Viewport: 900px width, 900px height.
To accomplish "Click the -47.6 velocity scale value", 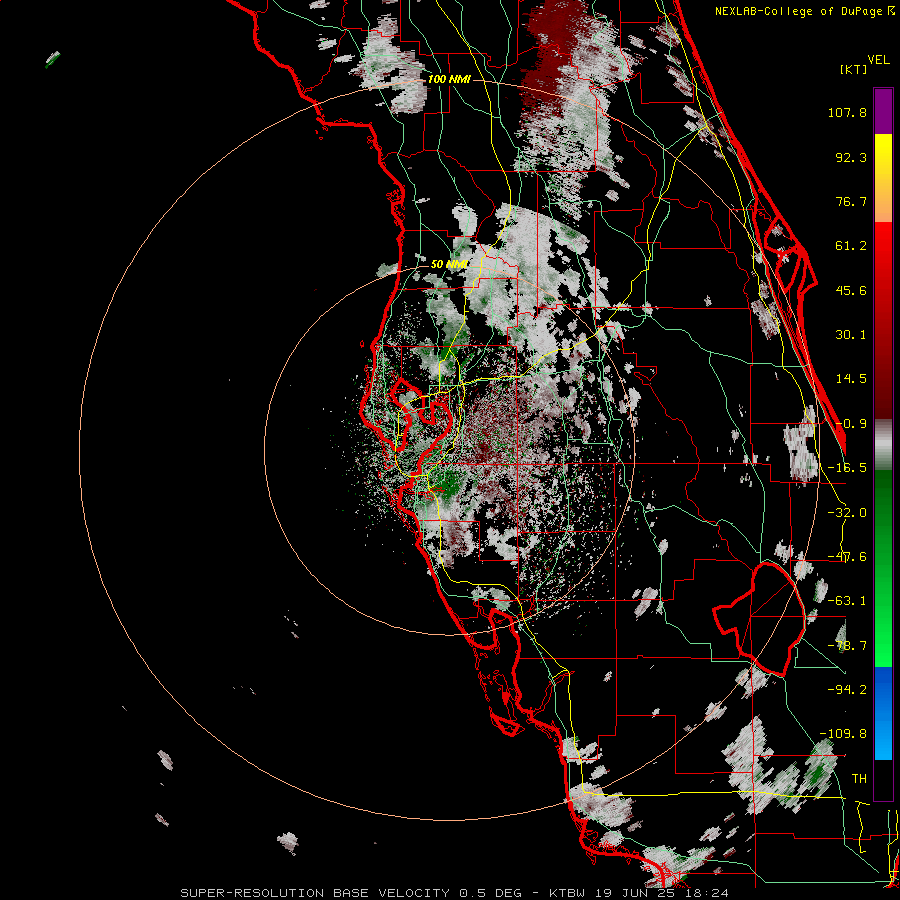I will [847, 557].
